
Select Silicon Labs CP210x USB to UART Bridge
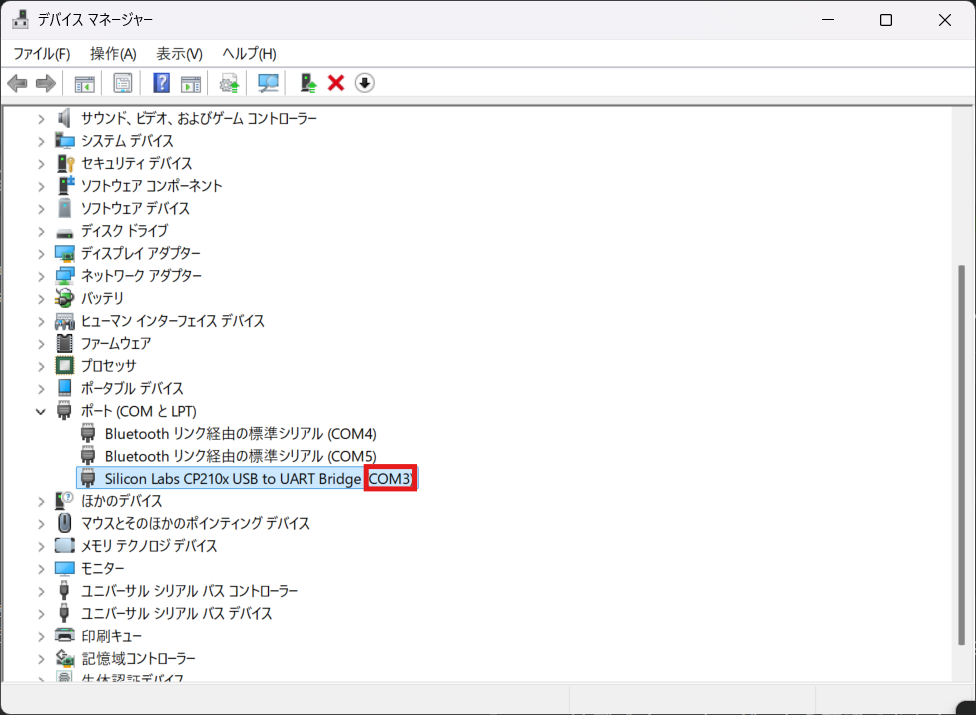tap(247, 479)
